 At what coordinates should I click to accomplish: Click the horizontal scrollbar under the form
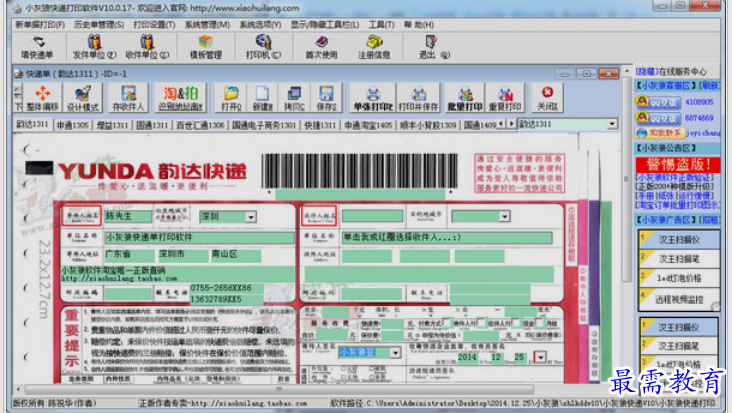tap(279, 389)
